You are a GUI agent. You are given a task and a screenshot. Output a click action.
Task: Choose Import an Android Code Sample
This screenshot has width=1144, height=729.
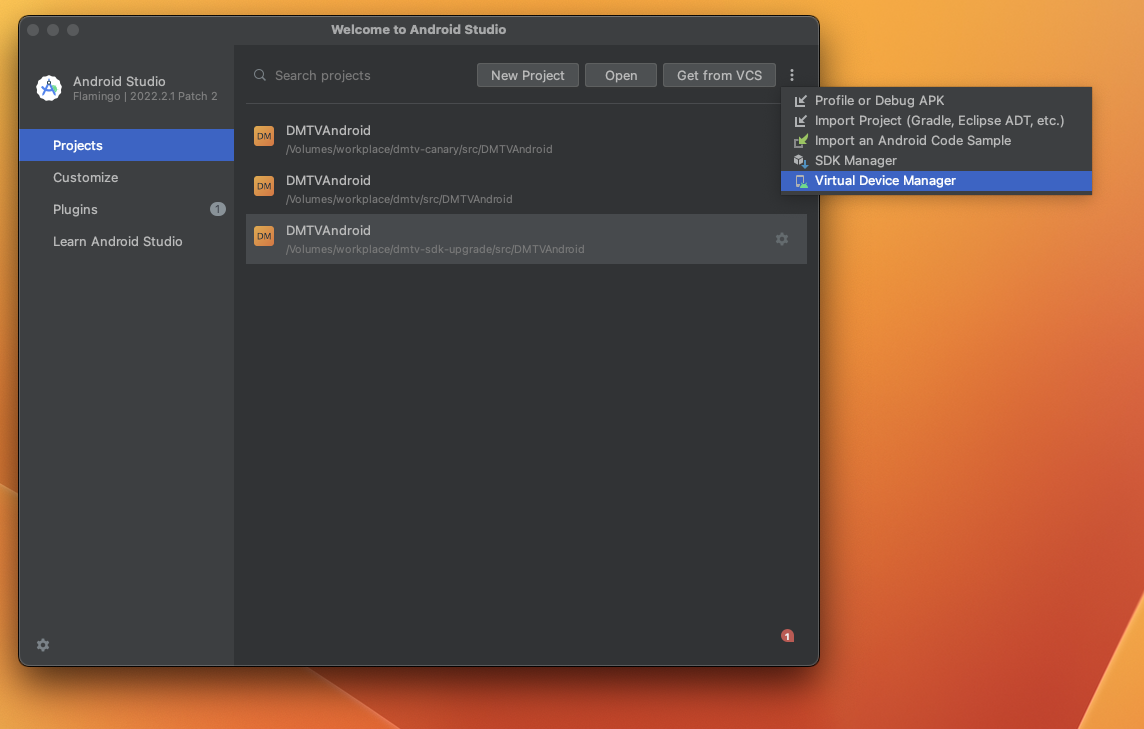(911, 140)
